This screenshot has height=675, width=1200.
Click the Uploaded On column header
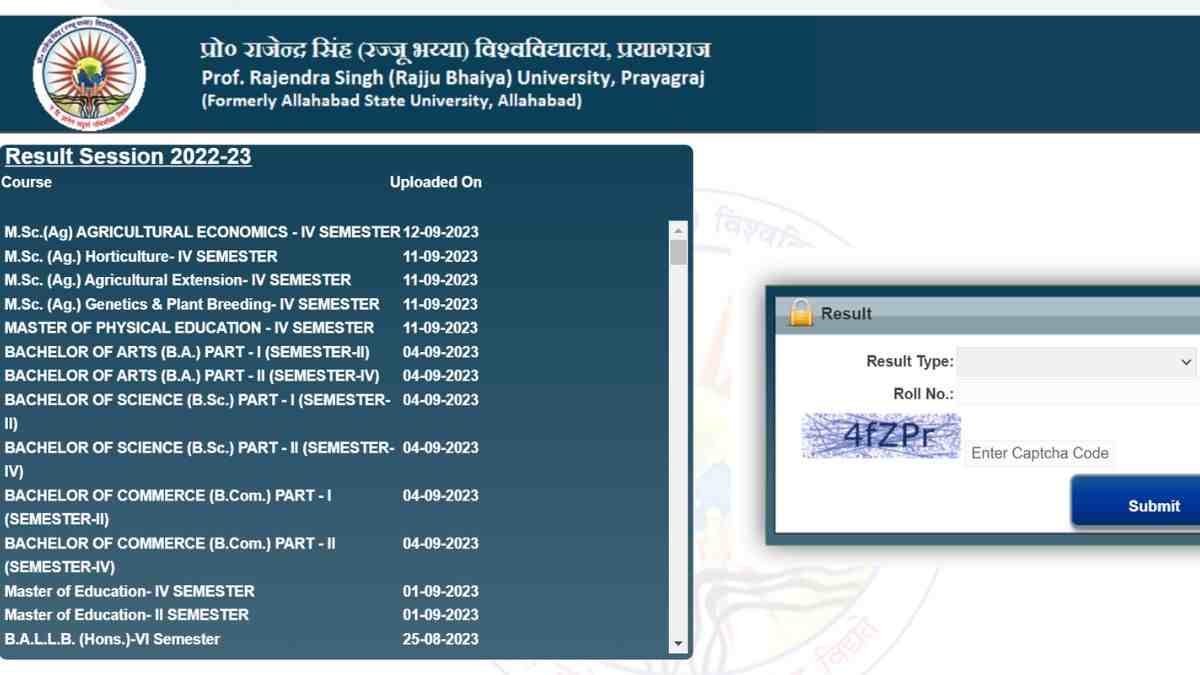pyautogui.click(x=435, y=182)
